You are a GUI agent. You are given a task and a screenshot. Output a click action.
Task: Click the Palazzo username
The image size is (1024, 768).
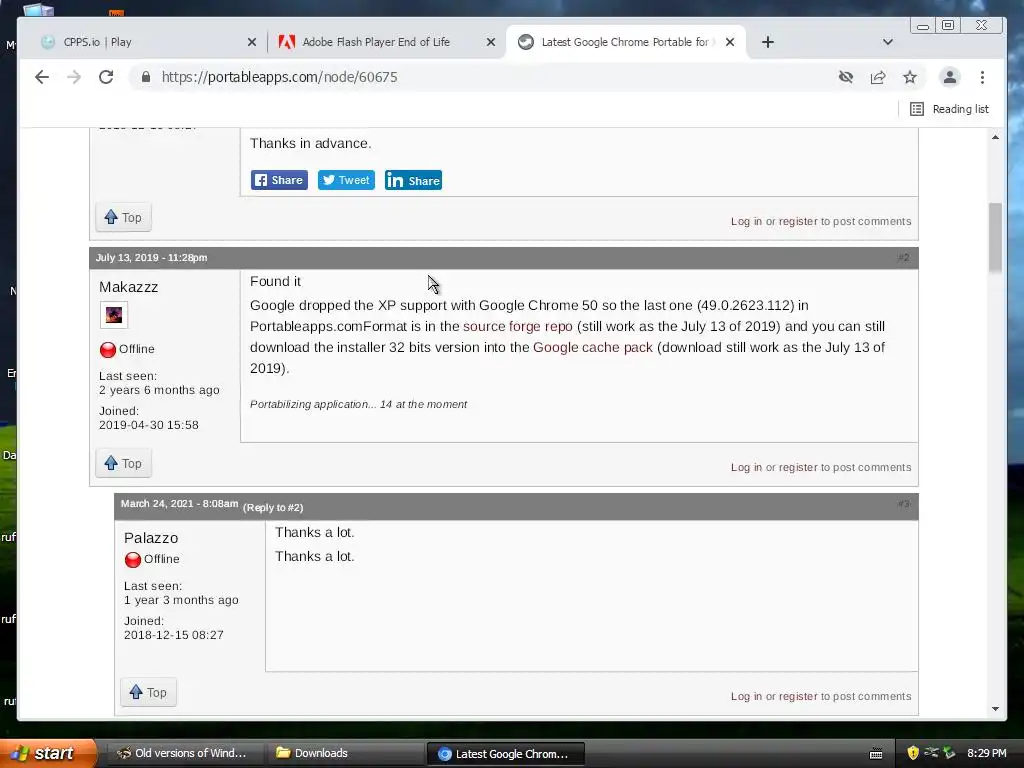click(151, 538)
